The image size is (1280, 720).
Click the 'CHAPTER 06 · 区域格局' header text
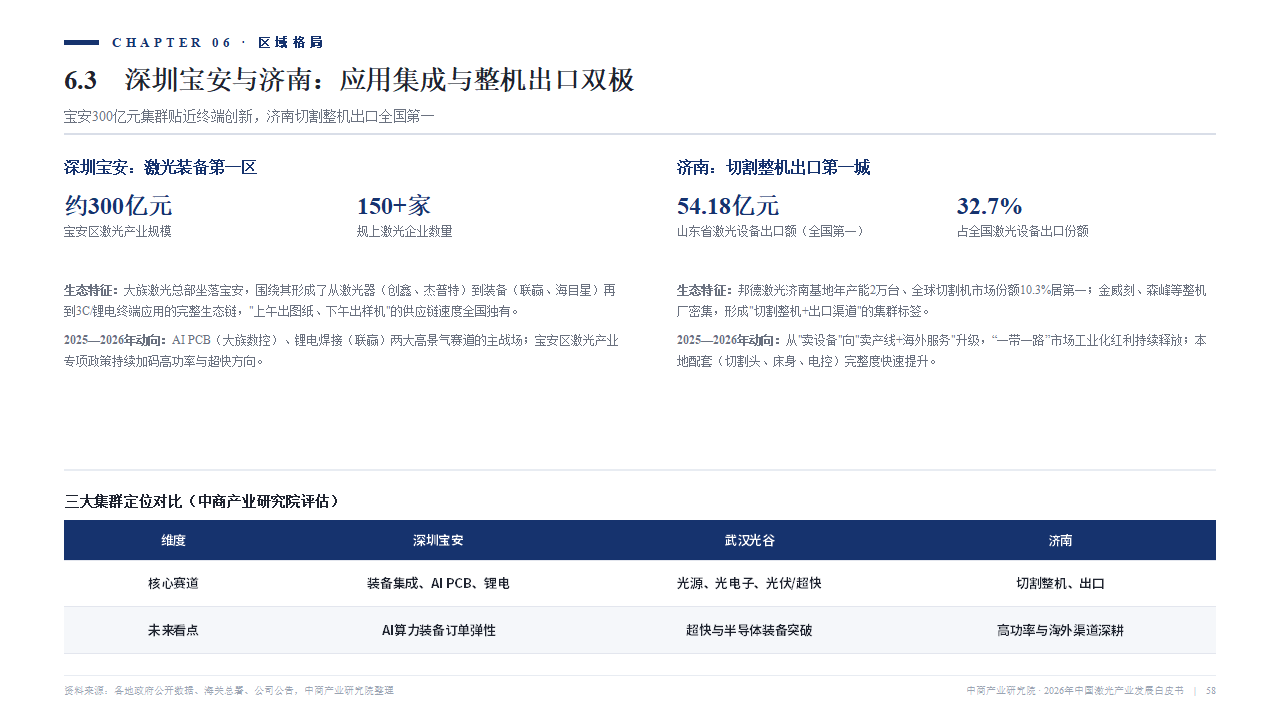pyautogui.click(x=217, y=42)
